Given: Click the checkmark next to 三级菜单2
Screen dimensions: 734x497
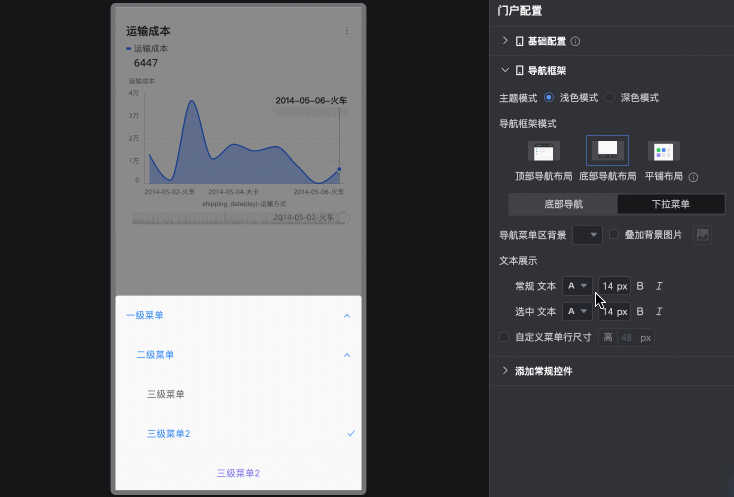Looking at the screenshot, I should pyautogui.click(x=351, y=434).
